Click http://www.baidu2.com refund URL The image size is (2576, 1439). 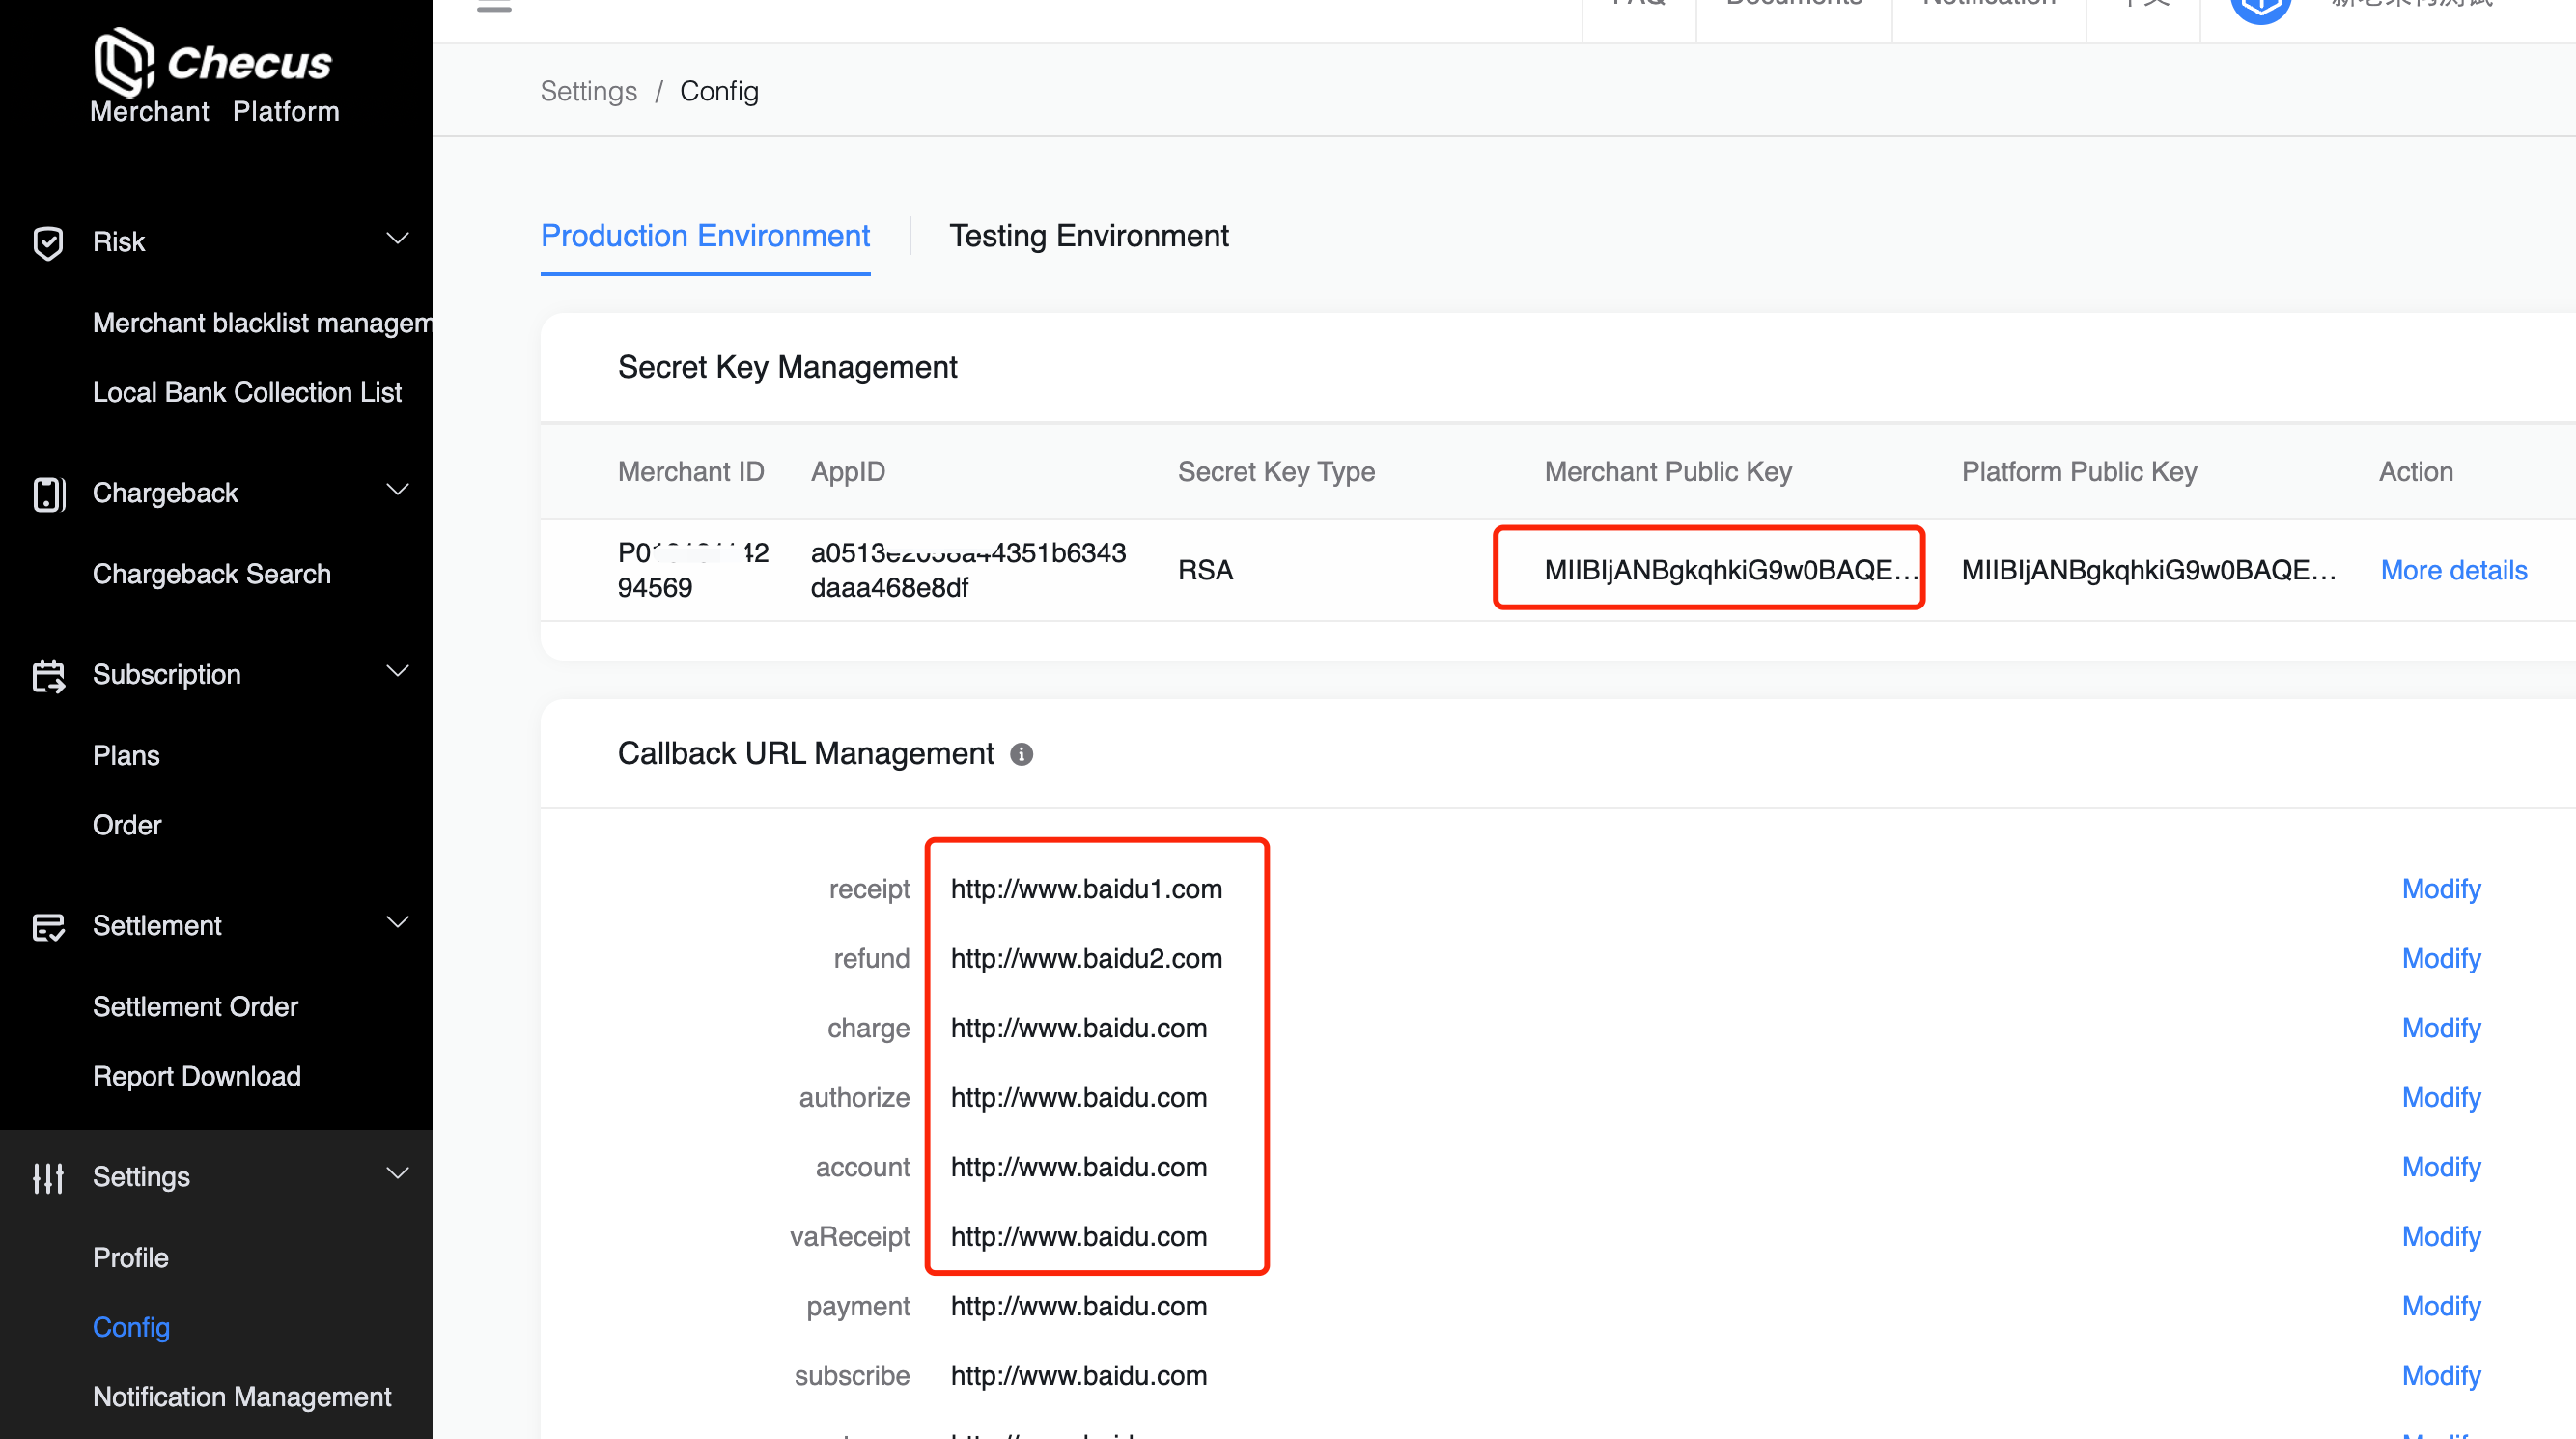point(1086,958)
